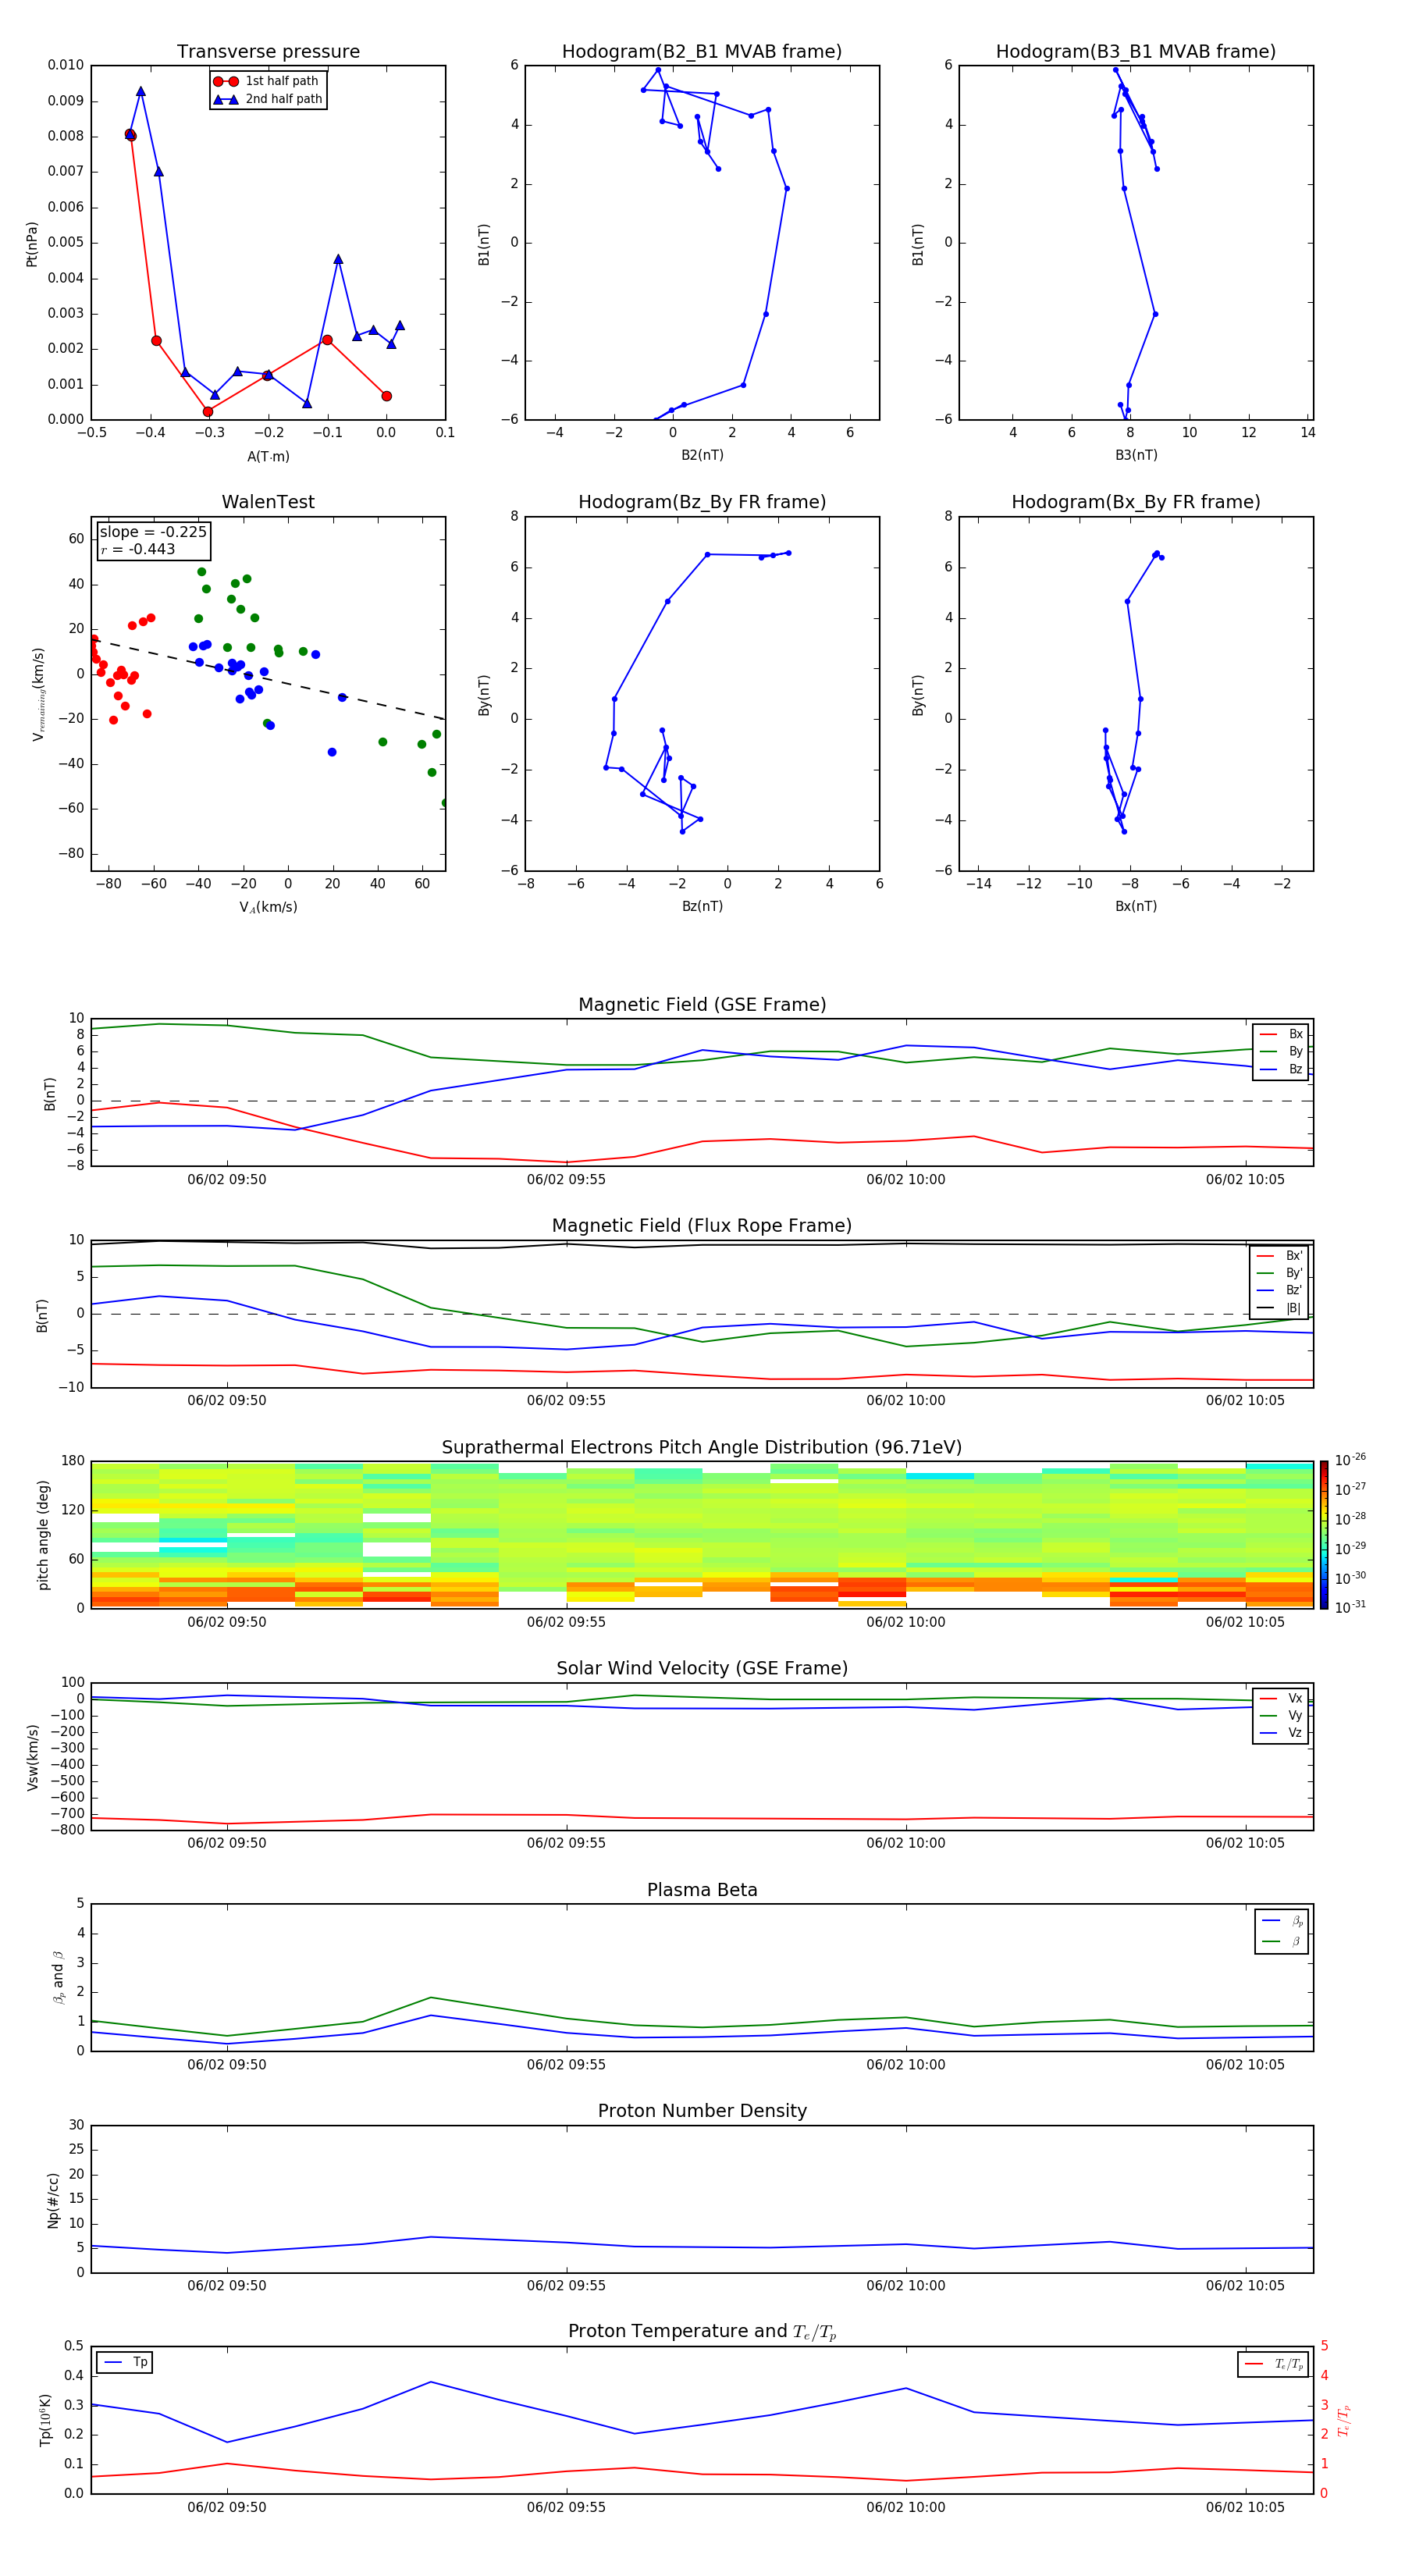Click the 'Hodogram(B3_B1 MVAB frame)' title

click(x=1136, y=51)
